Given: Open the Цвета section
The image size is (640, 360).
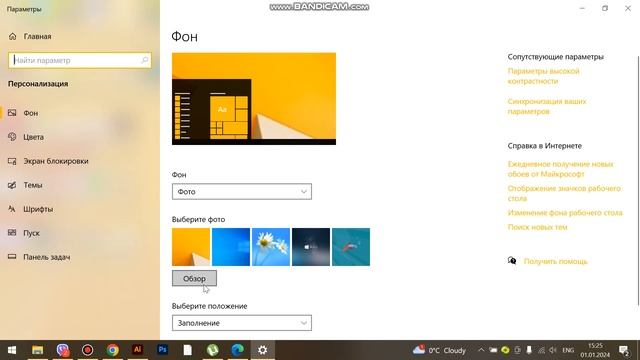Looking at the screenshot, I should click(33, 137).
